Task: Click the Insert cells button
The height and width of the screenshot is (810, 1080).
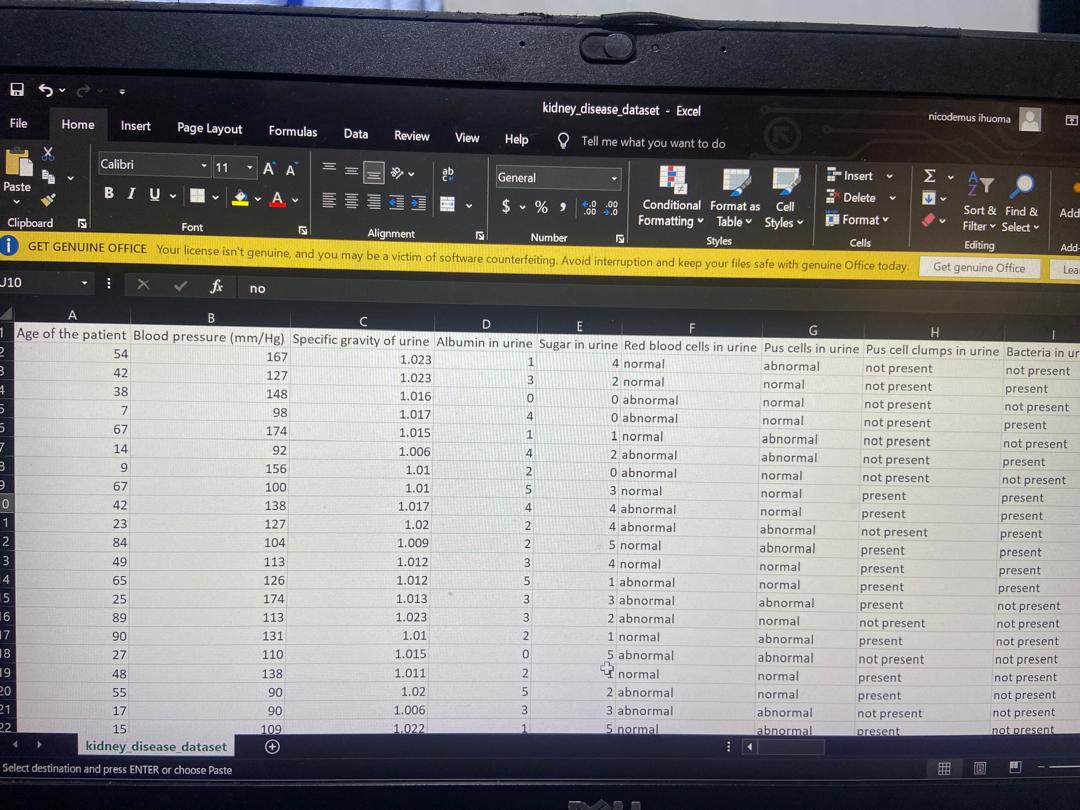Action: point(851,176)
